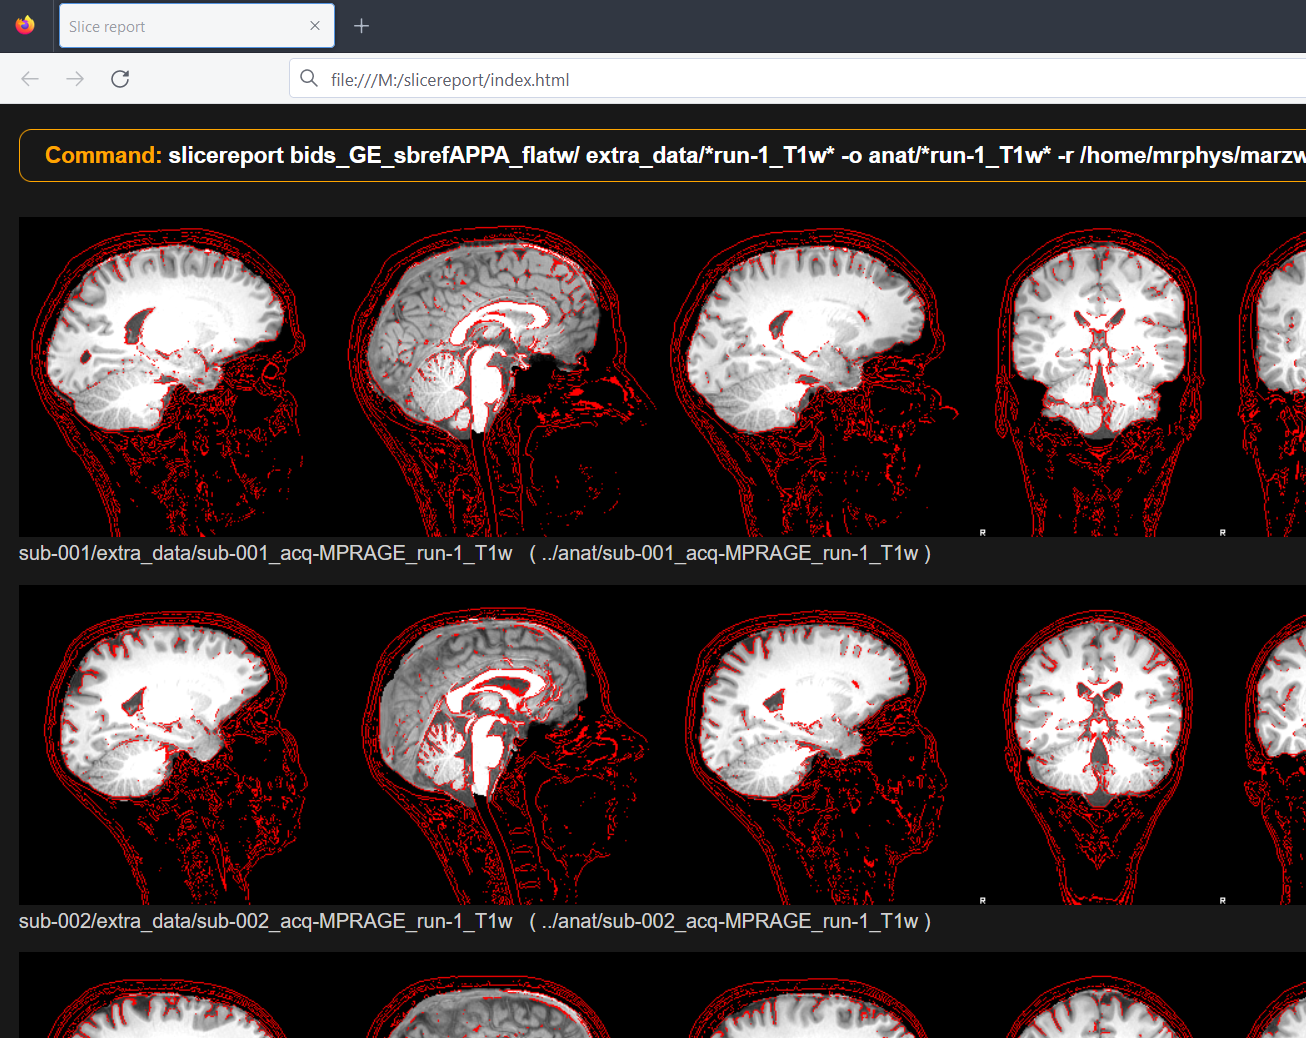Select the Slice report tab
Viewport: 1306px width, 1038px height.
(x=197, y=26)
